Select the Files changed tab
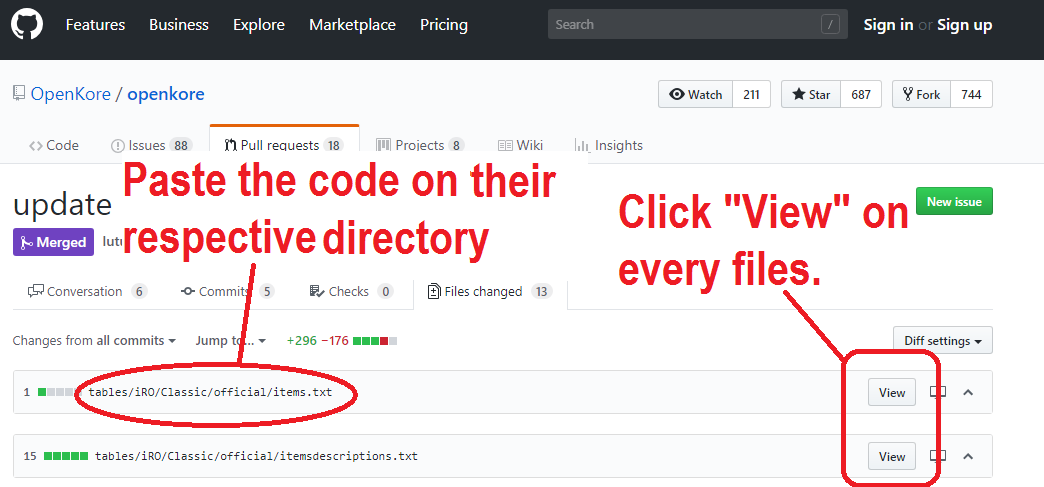This screenshot has width=1044, height=487. pyautogui.click(x=490, y=291)
